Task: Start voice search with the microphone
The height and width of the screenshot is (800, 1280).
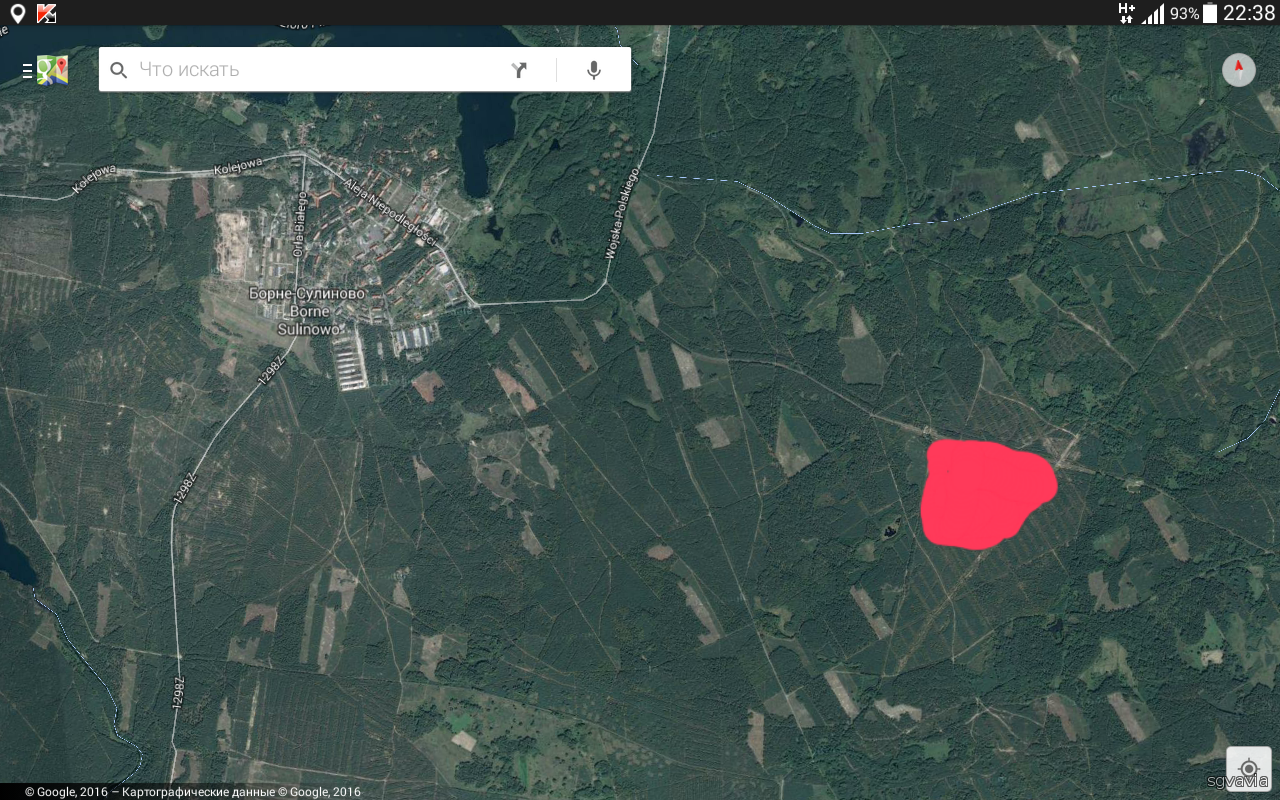Action: (594, 70)
